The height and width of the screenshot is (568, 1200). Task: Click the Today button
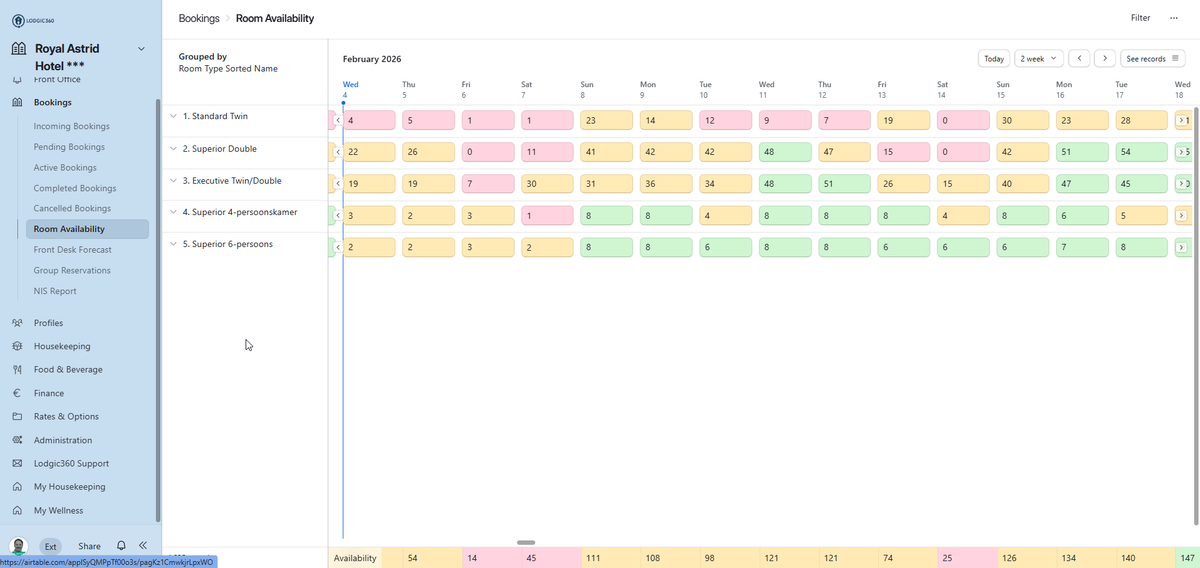point(994,59)
